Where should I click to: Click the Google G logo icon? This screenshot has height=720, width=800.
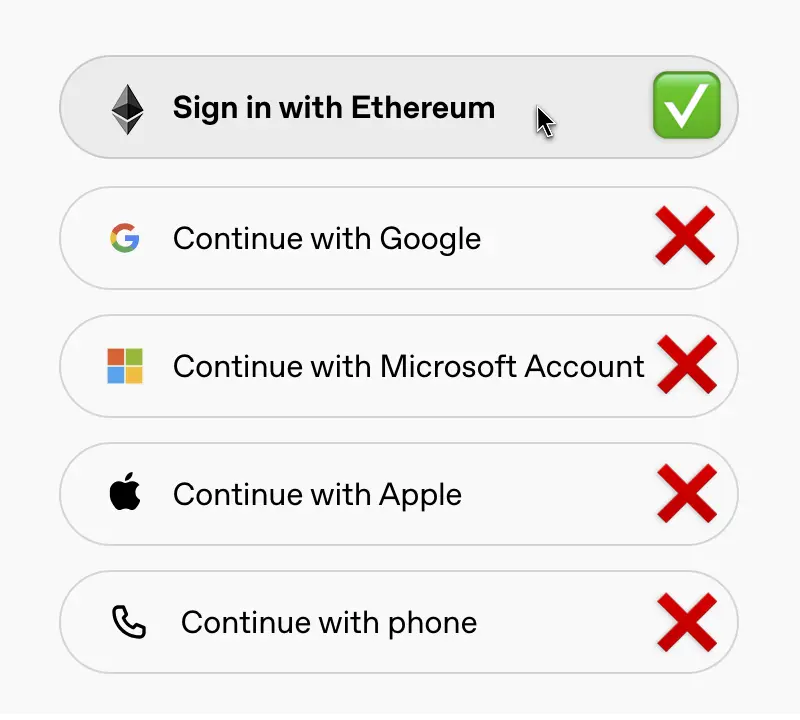(x=125, y=238)
